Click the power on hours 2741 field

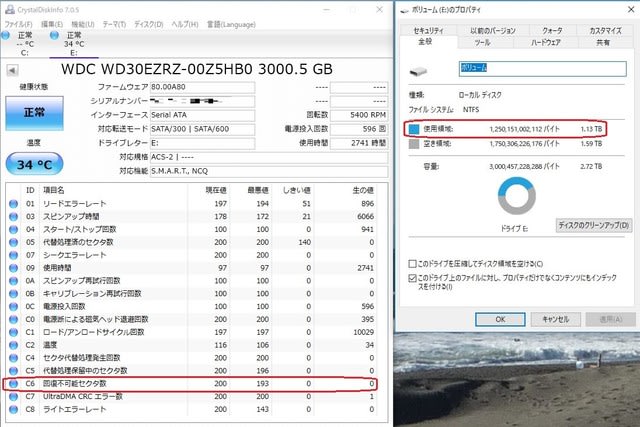pos(358,143)
